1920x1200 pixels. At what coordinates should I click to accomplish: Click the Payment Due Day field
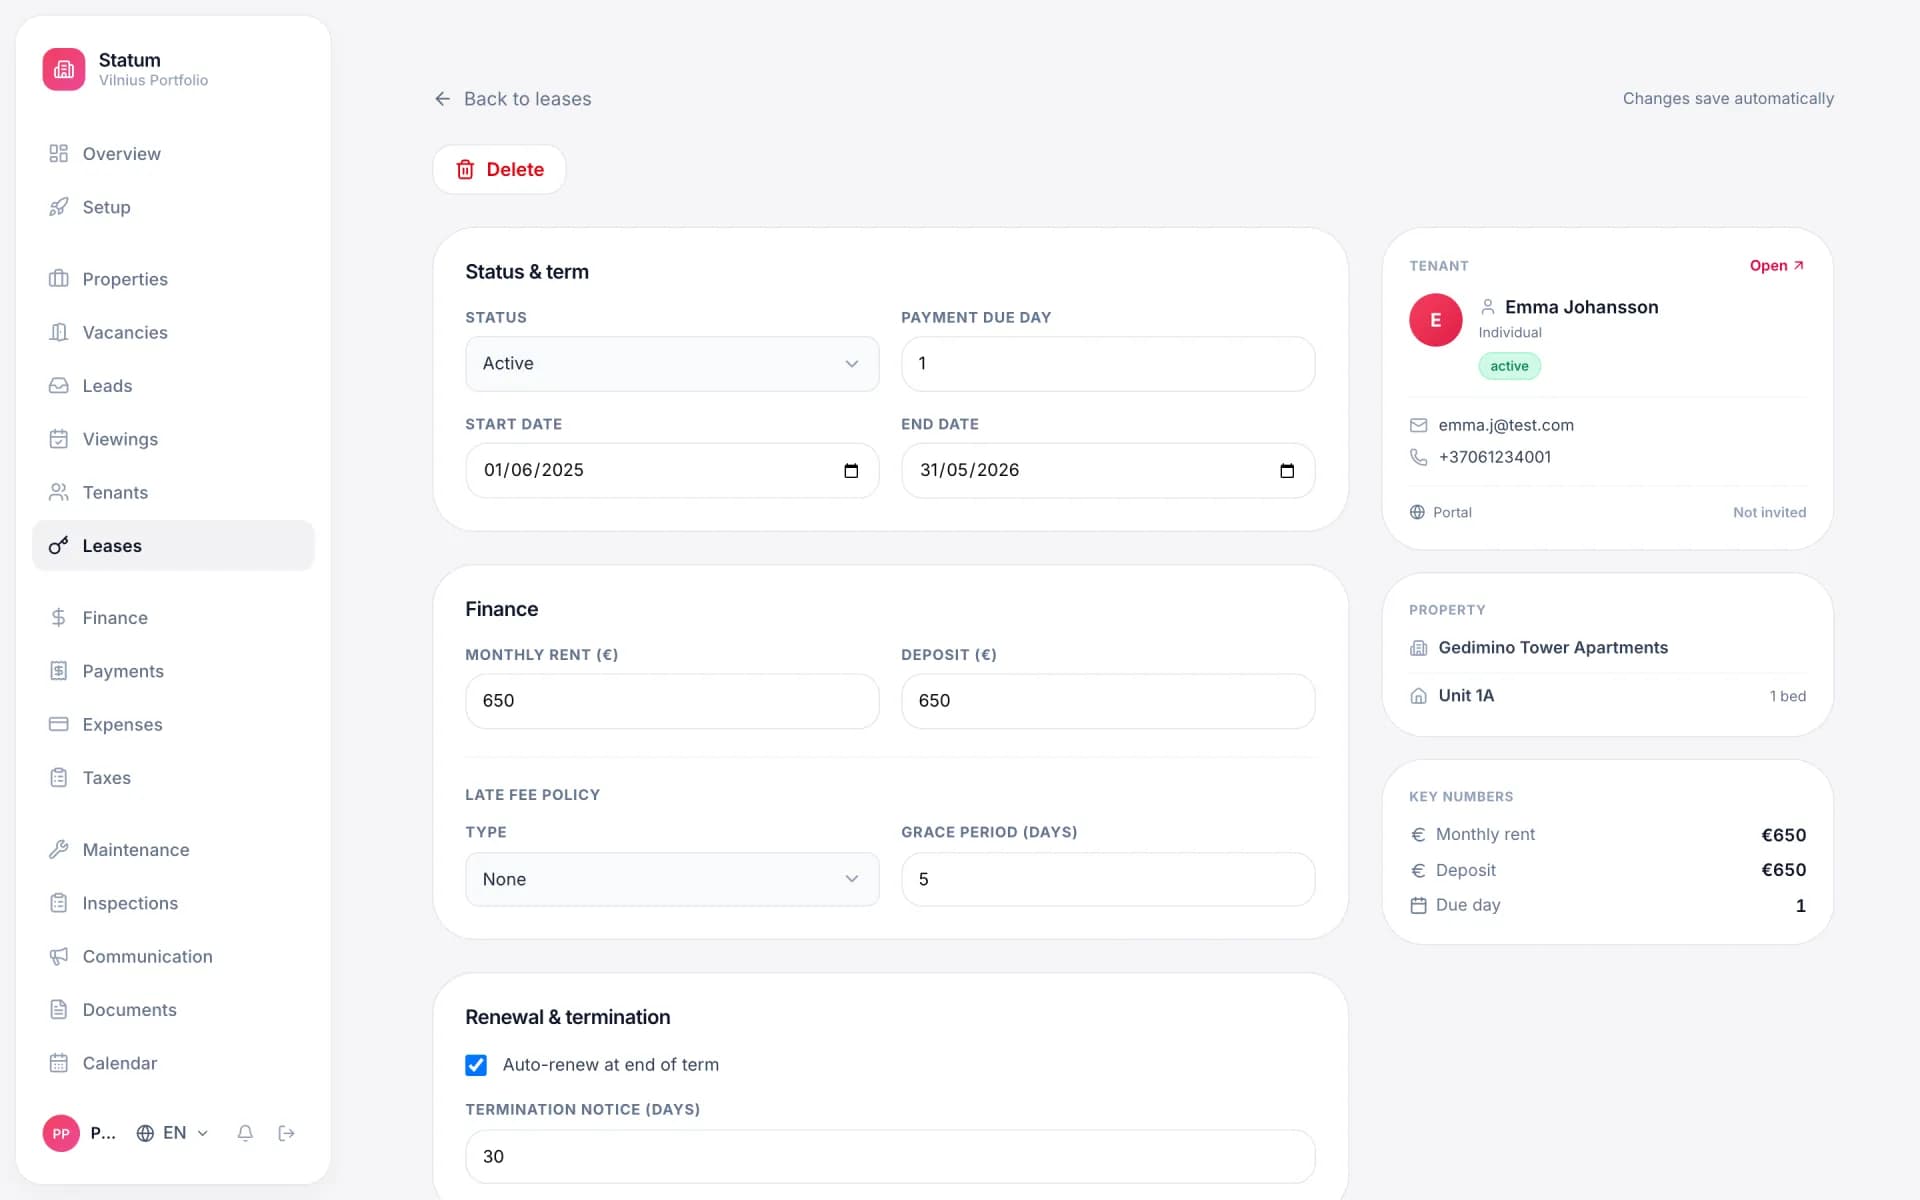1108,364
